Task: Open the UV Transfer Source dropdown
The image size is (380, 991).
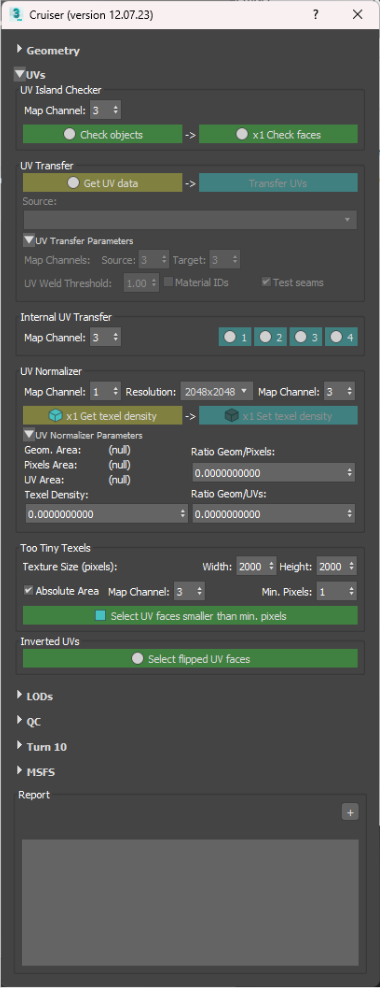Action: pyautogui.click(x=190, y=219)
